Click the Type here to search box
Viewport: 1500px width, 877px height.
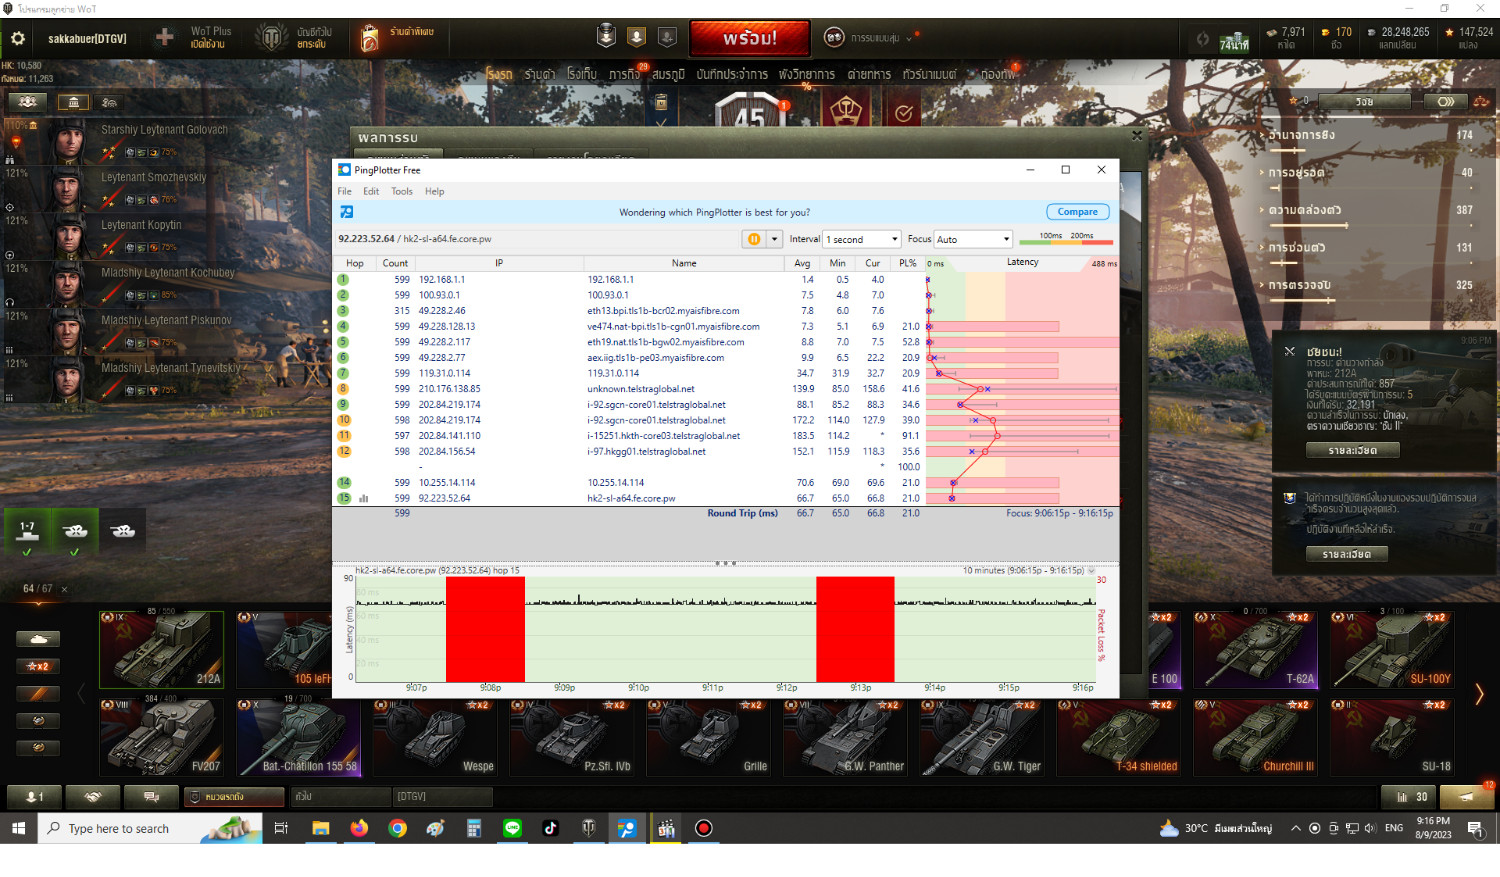pos(150,828)
